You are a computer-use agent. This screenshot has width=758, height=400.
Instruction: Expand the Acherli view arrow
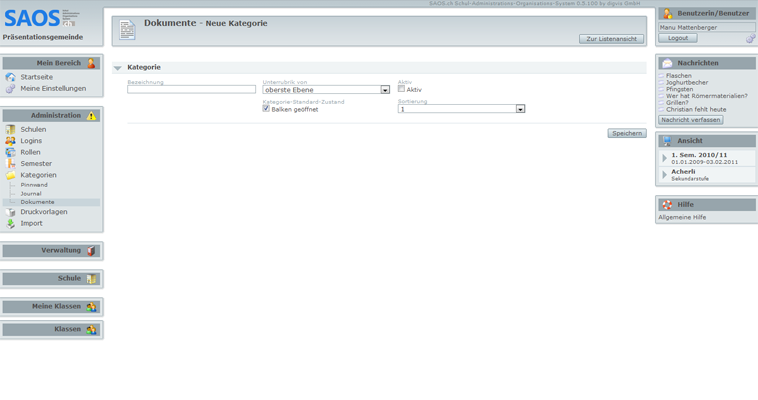(665, 175)
